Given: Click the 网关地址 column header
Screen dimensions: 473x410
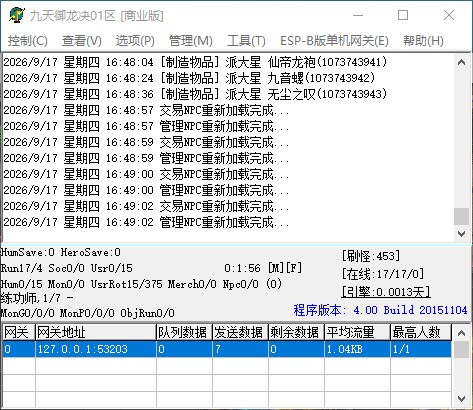Looking at the screenshot, I should click(x=96, y=332).
